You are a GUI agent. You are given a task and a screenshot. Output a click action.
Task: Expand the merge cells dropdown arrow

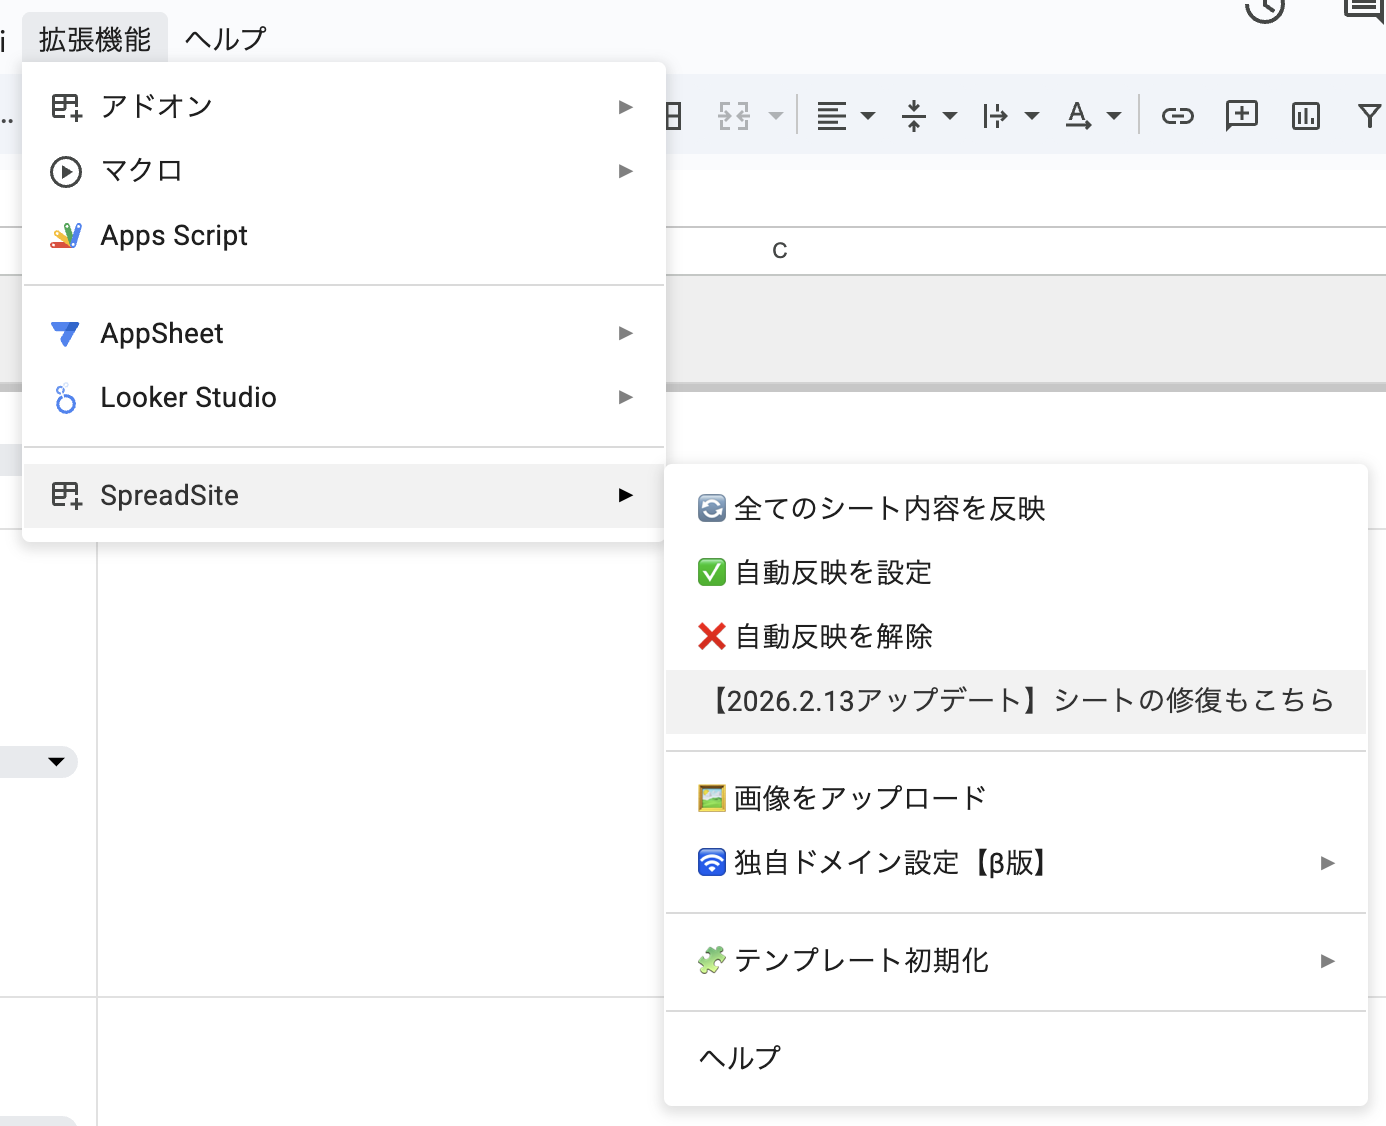coord(776,116)
